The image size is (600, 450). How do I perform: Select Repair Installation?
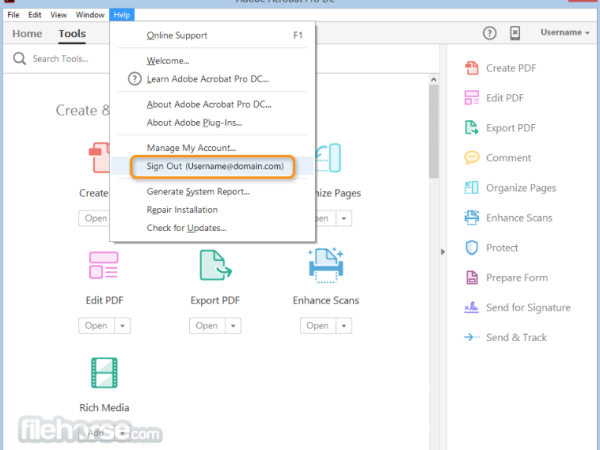pos(212,210)
